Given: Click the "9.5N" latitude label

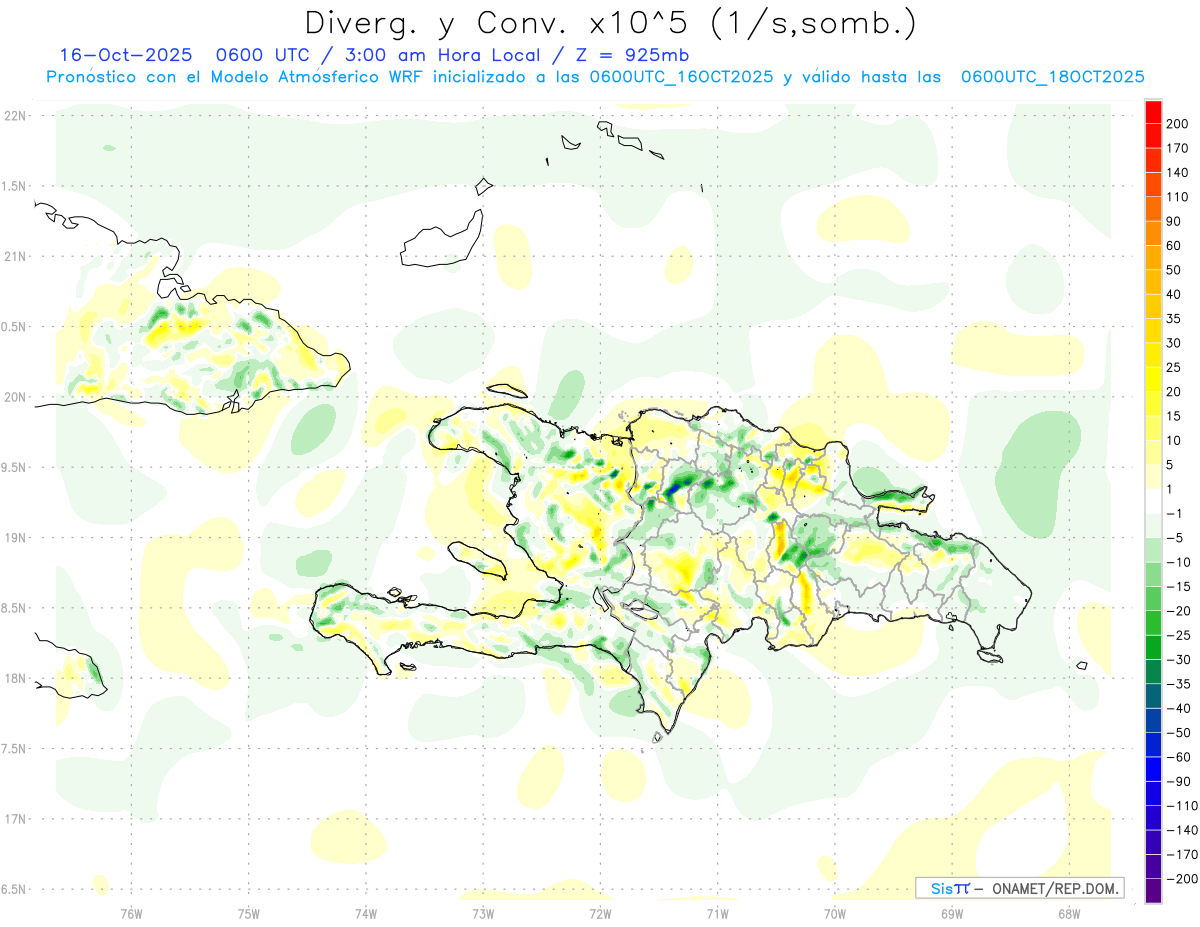Looking at the screenshot, I should (x=14, y=467).
